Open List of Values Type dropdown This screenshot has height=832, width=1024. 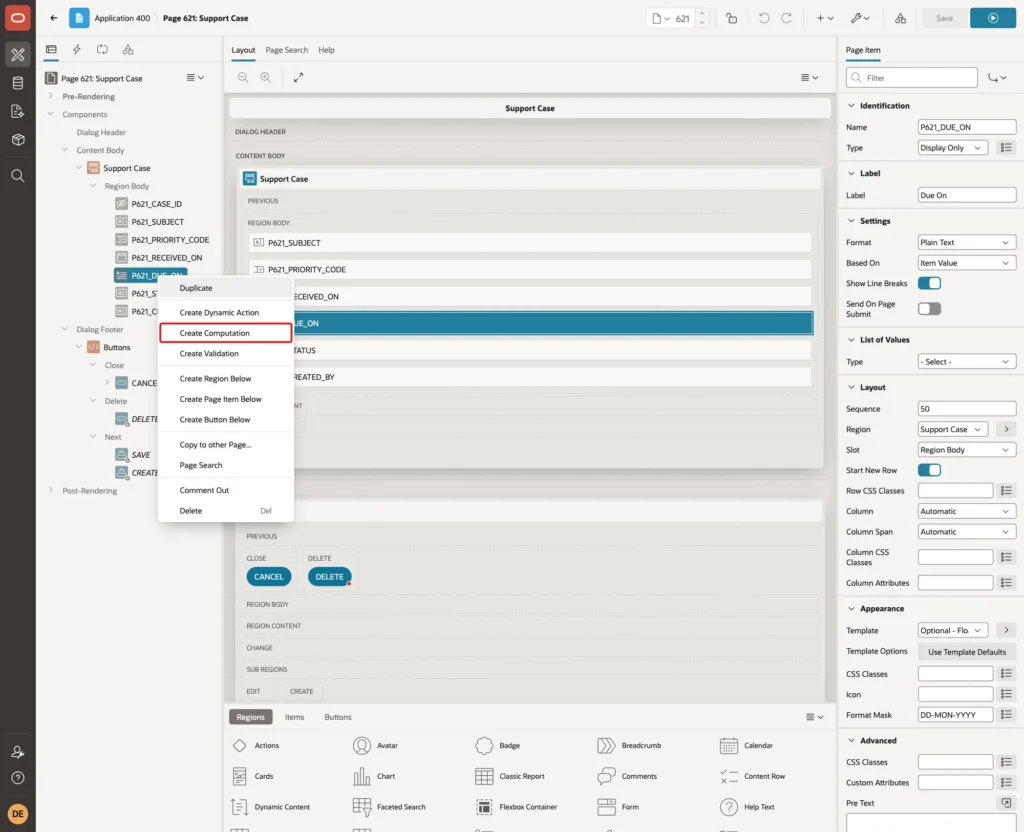coord(967,361)
